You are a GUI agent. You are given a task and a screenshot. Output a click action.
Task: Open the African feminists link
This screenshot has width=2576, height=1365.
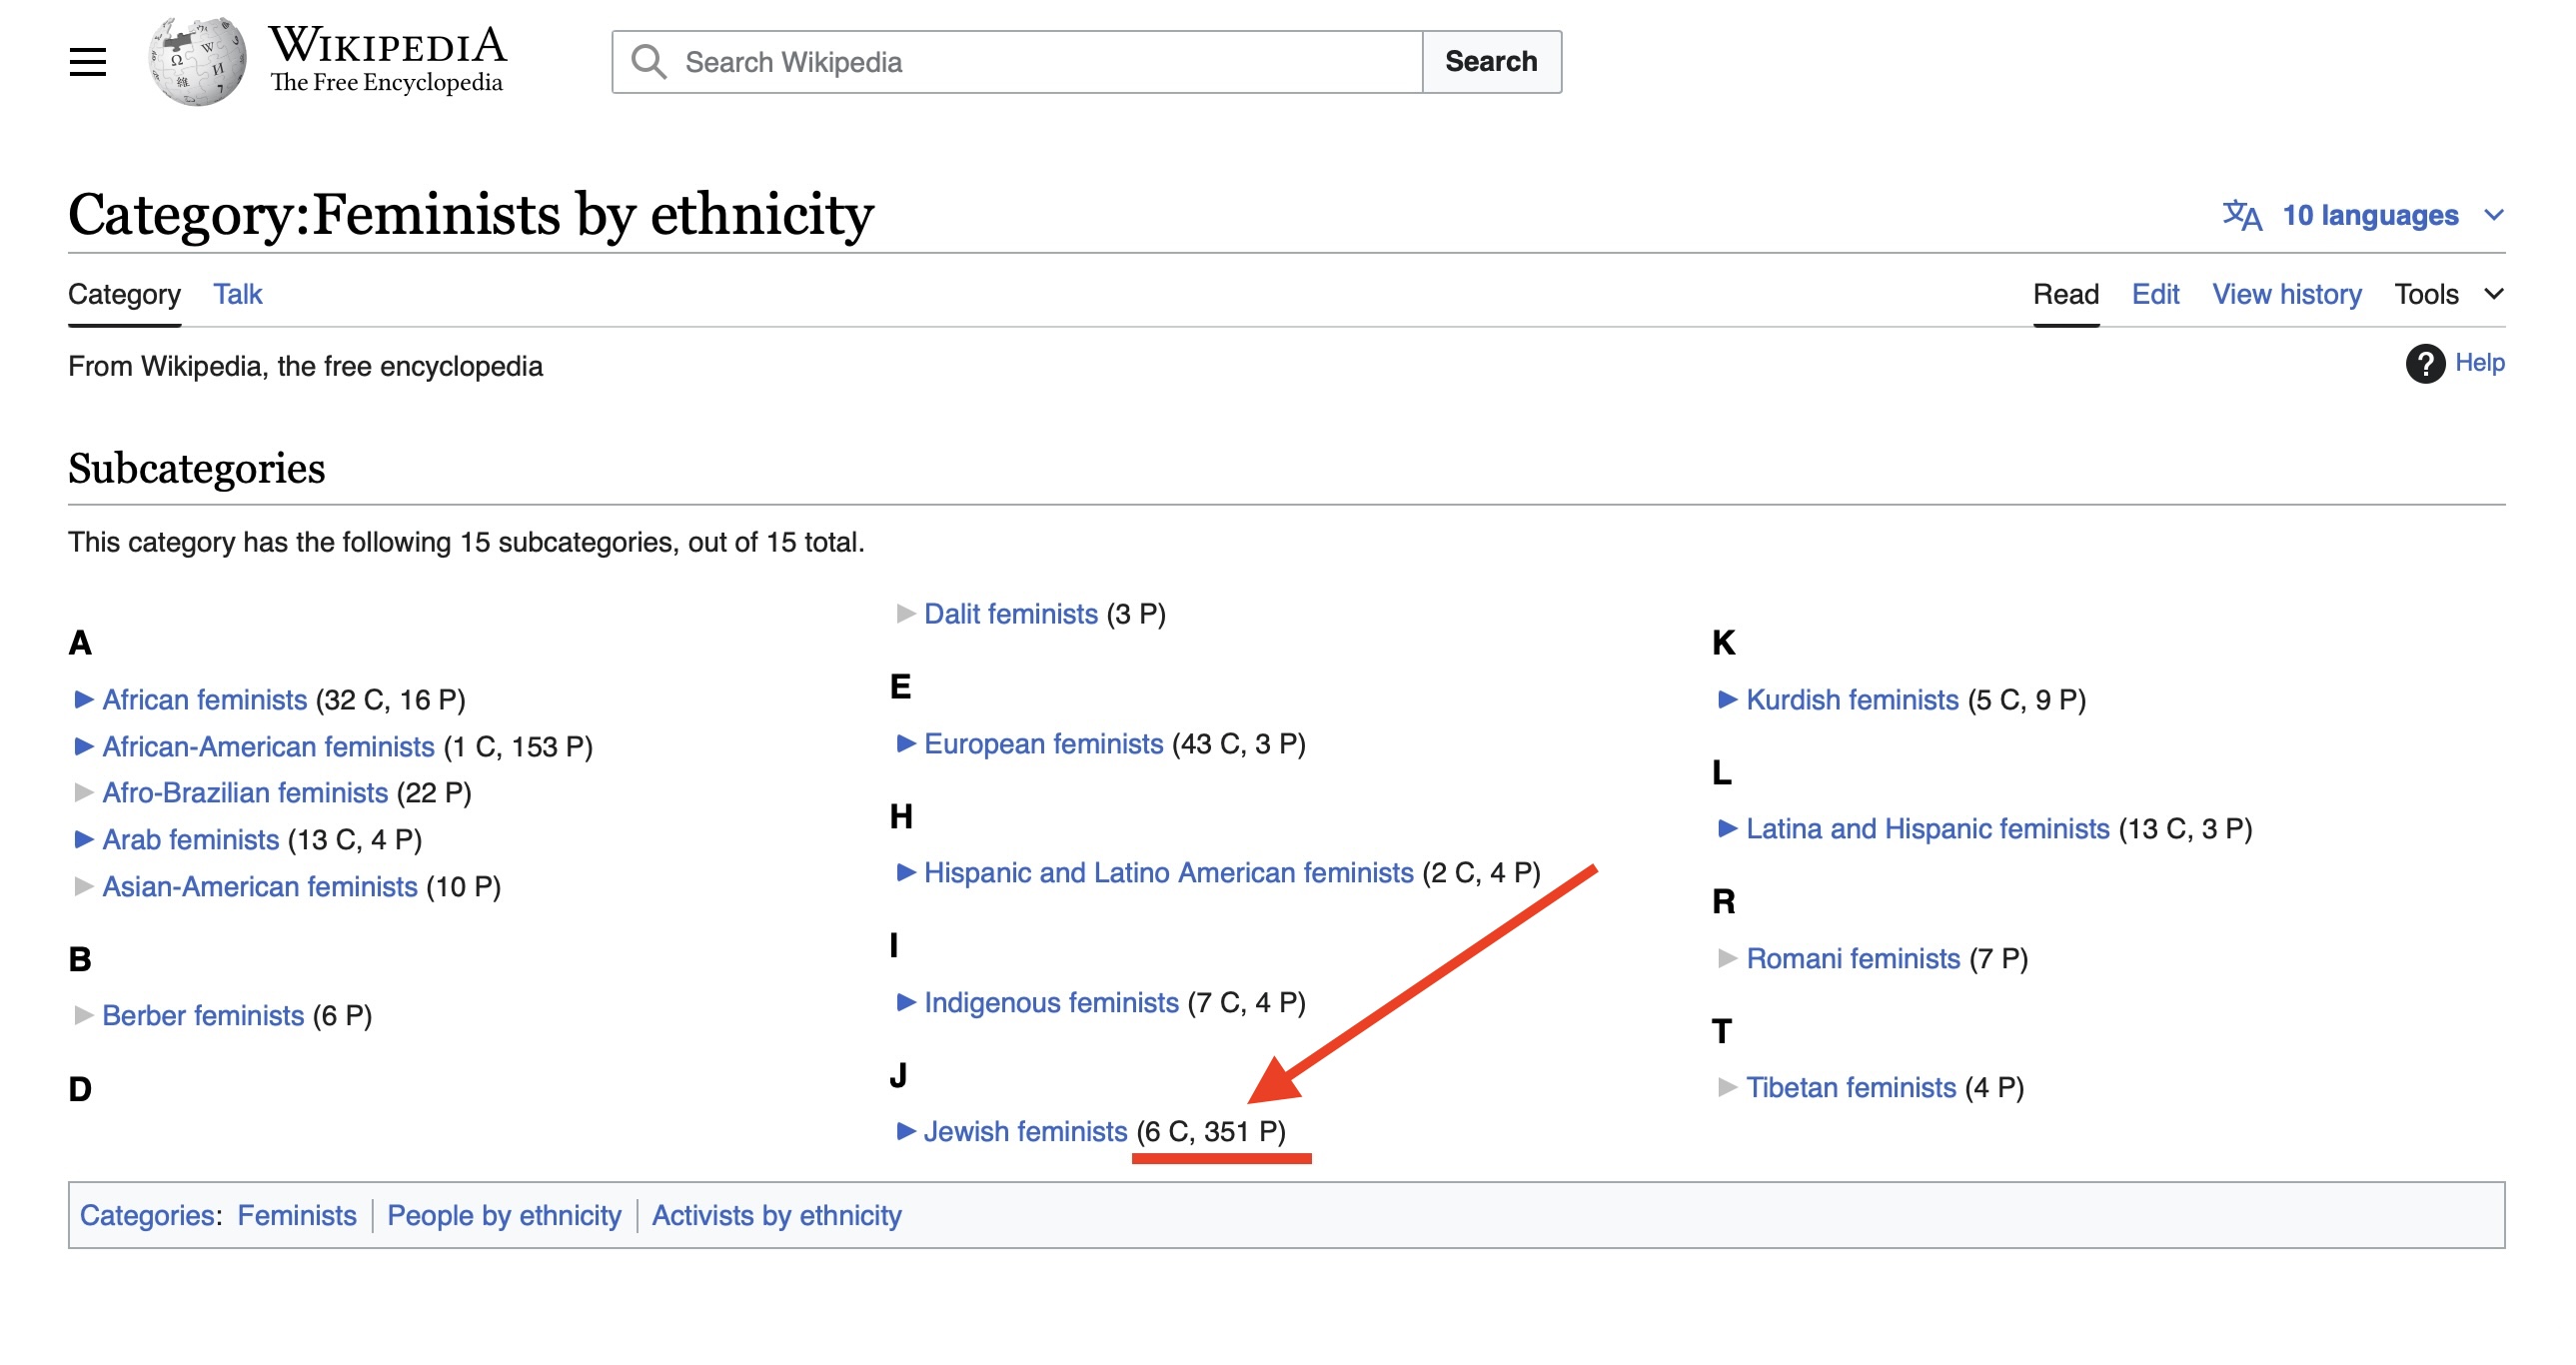click(x=204, y=699)
